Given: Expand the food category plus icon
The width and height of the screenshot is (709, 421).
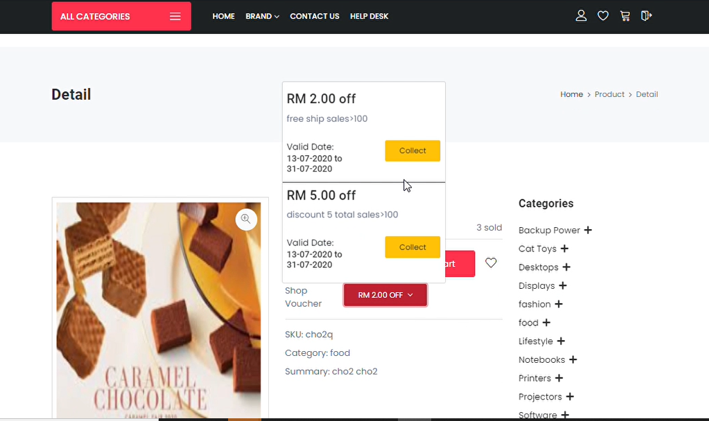Looking at the screenshot, I should tap(546, 322).
